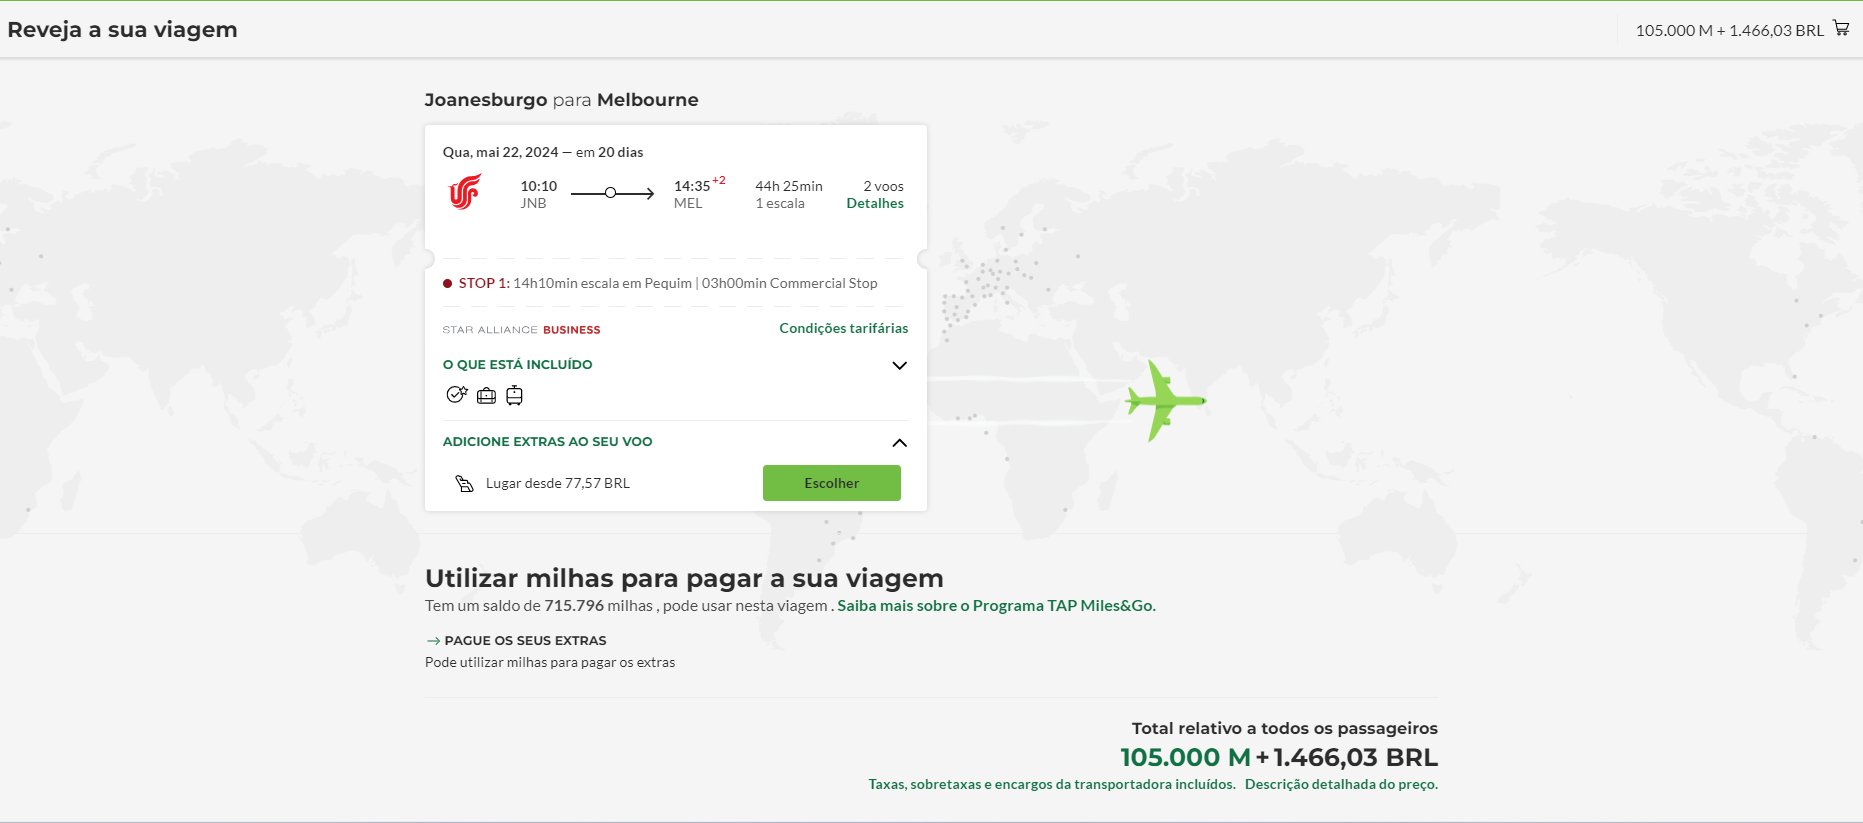Screen dimensions: 1863x823
Task: Click the red STOP 1 bullet marker
Action: 447,284
